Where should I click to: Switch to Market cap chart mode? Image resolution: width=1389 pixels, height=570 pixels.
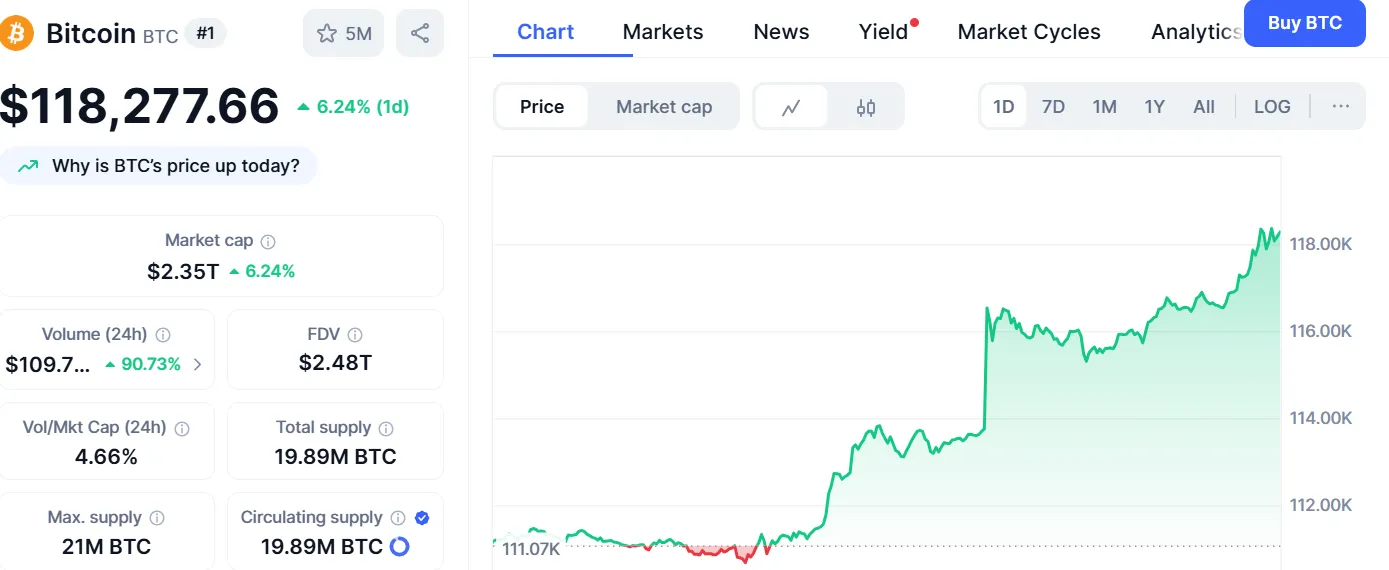click(664, 107)
